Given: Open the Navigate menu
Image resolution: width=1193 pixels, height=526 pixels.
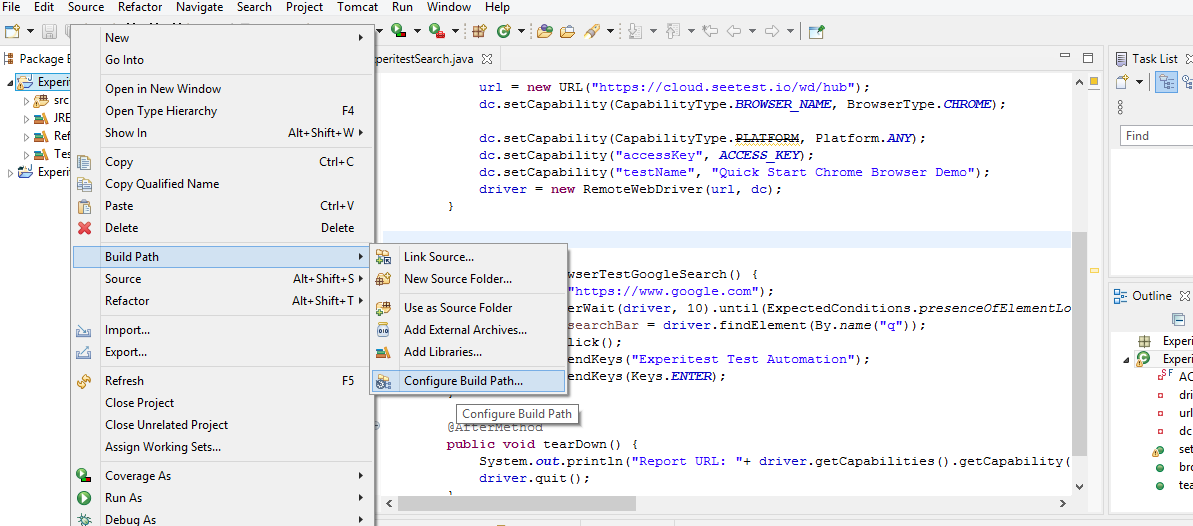Looking at the screenshot, I should tap(199, 7).
